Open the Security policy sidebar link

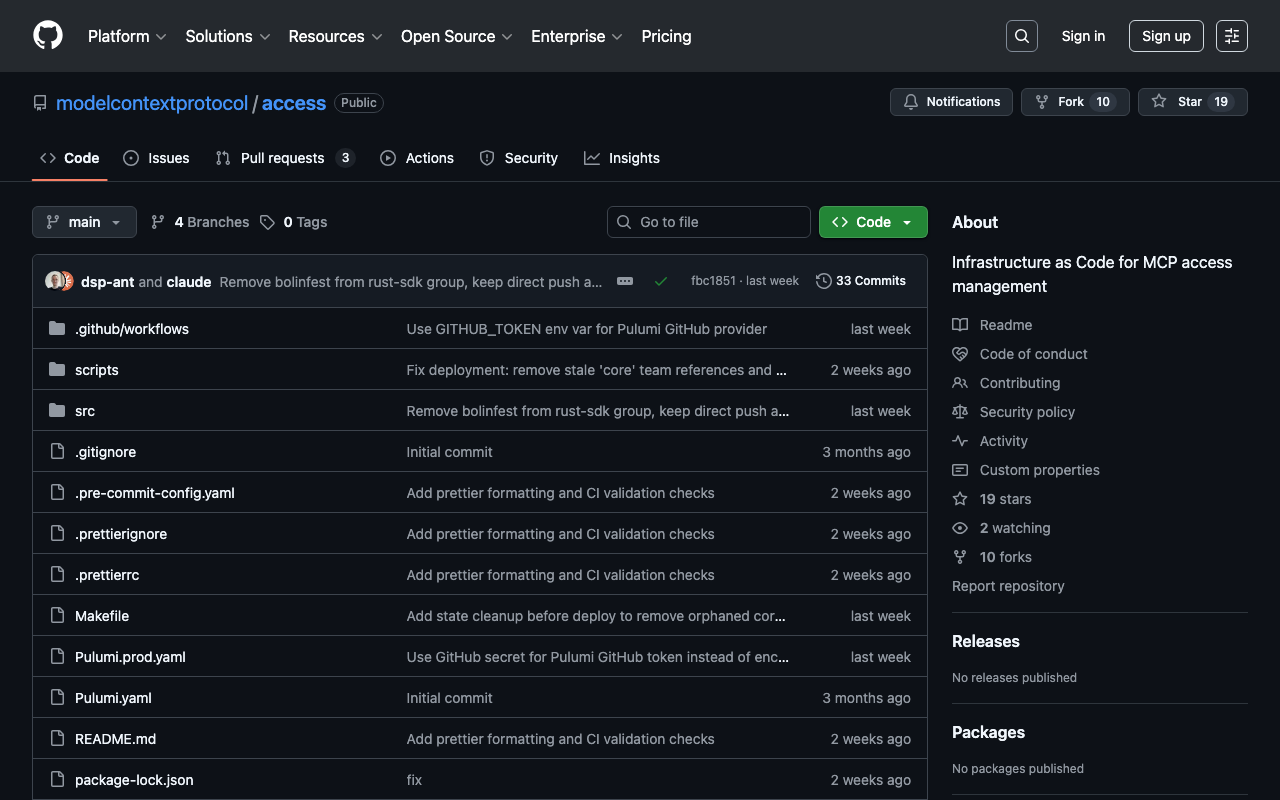tap(1027, 412)
